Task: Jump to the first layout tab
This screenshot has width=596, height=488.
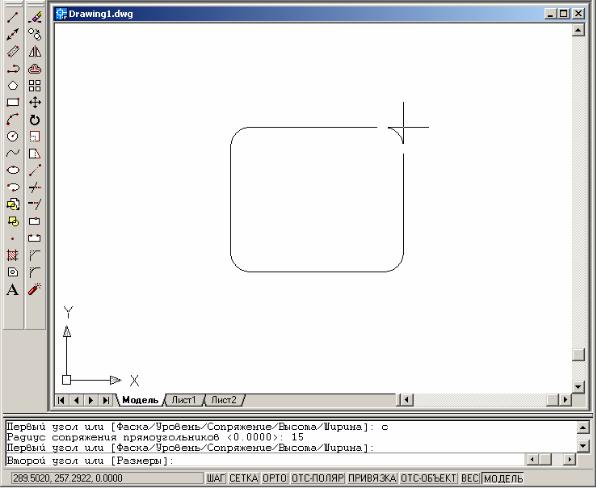Action: coord(61,400)
